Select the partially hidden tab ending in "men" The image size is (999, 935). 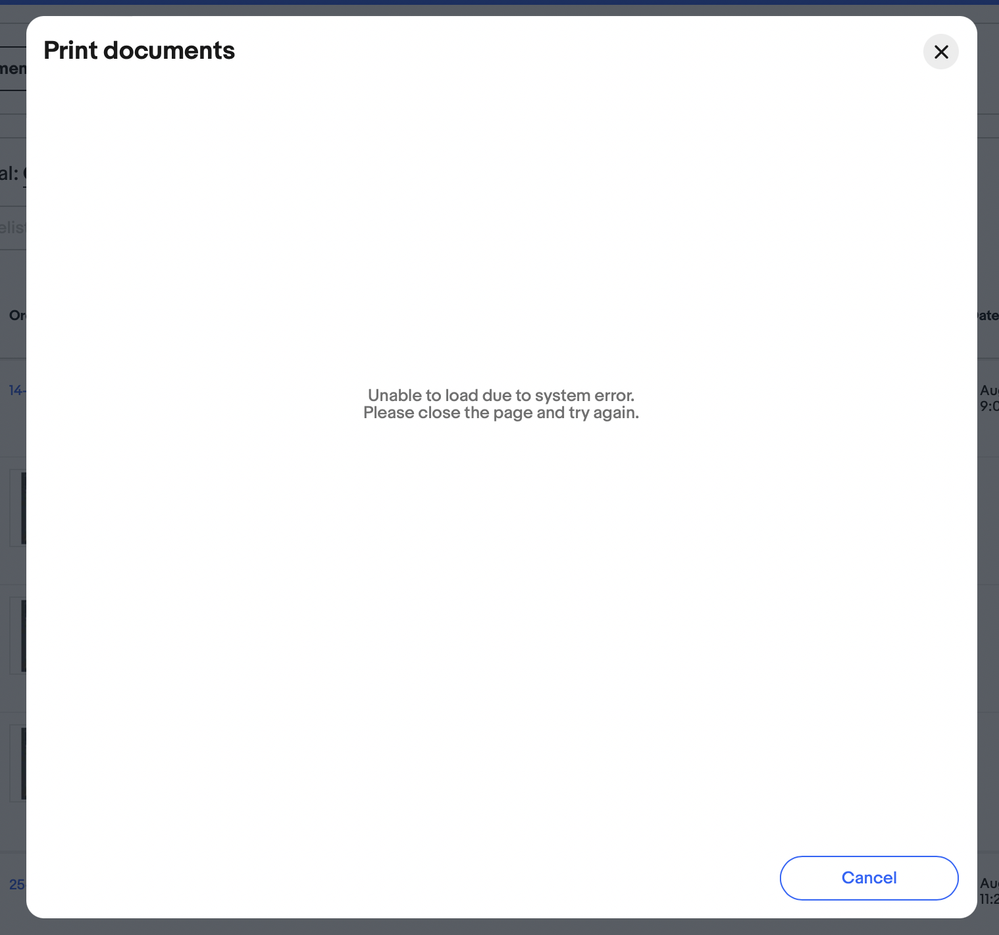click(12, 69)
